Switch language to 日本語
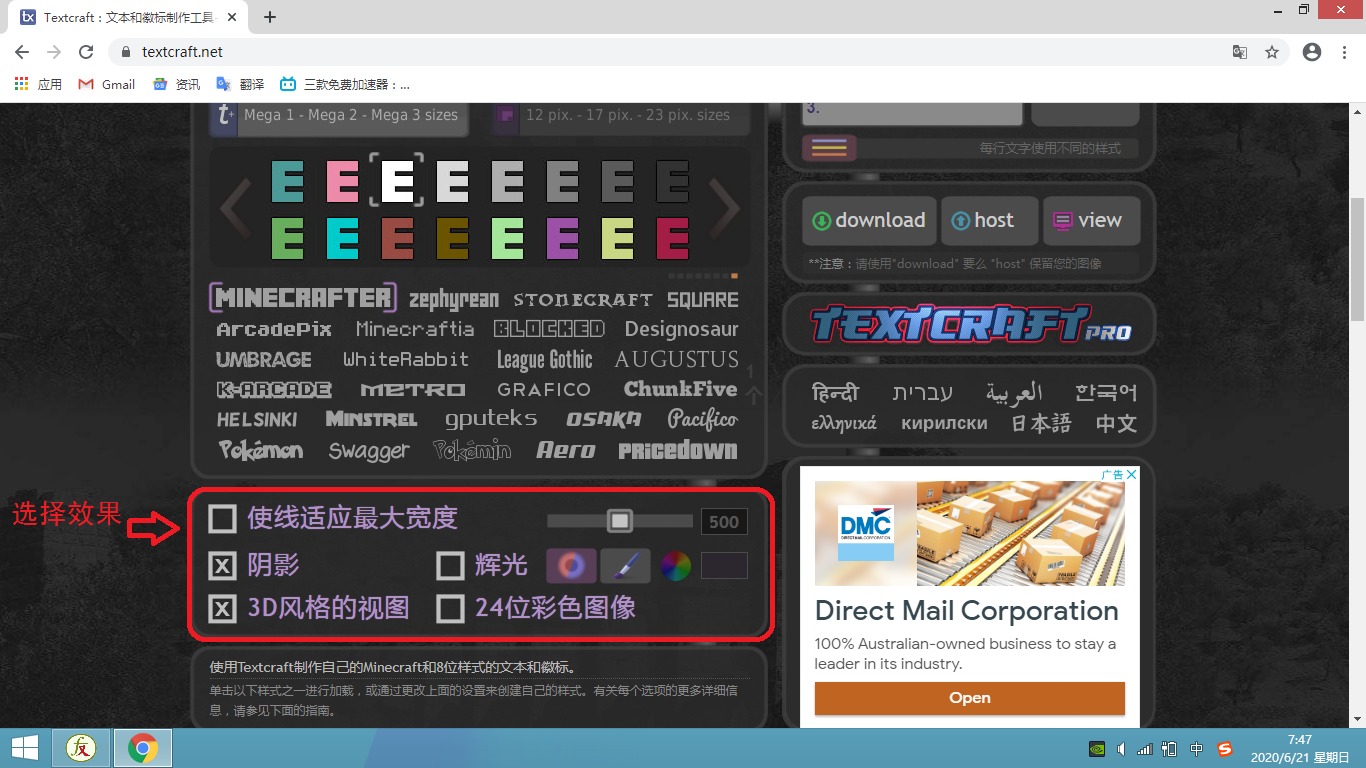This screenshot has width=1366, height=768. [x=1041, y=423]
